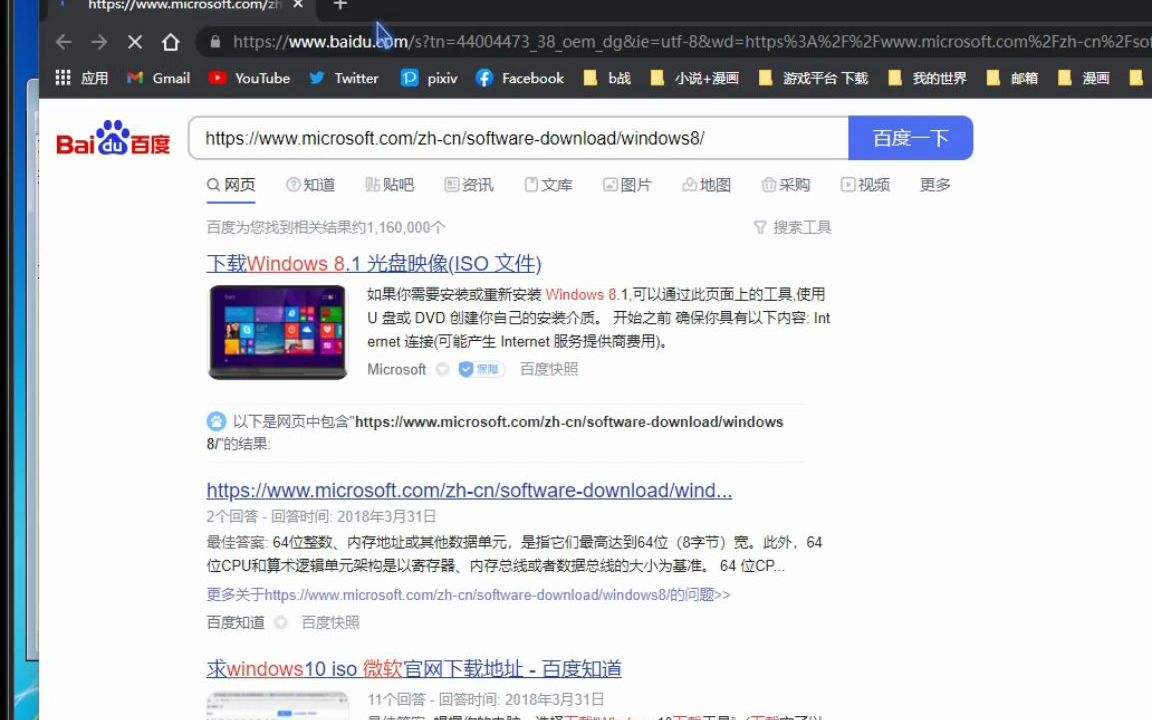Open the Twitter bookmark
1152x720 pixels.
tap(344, 78)
